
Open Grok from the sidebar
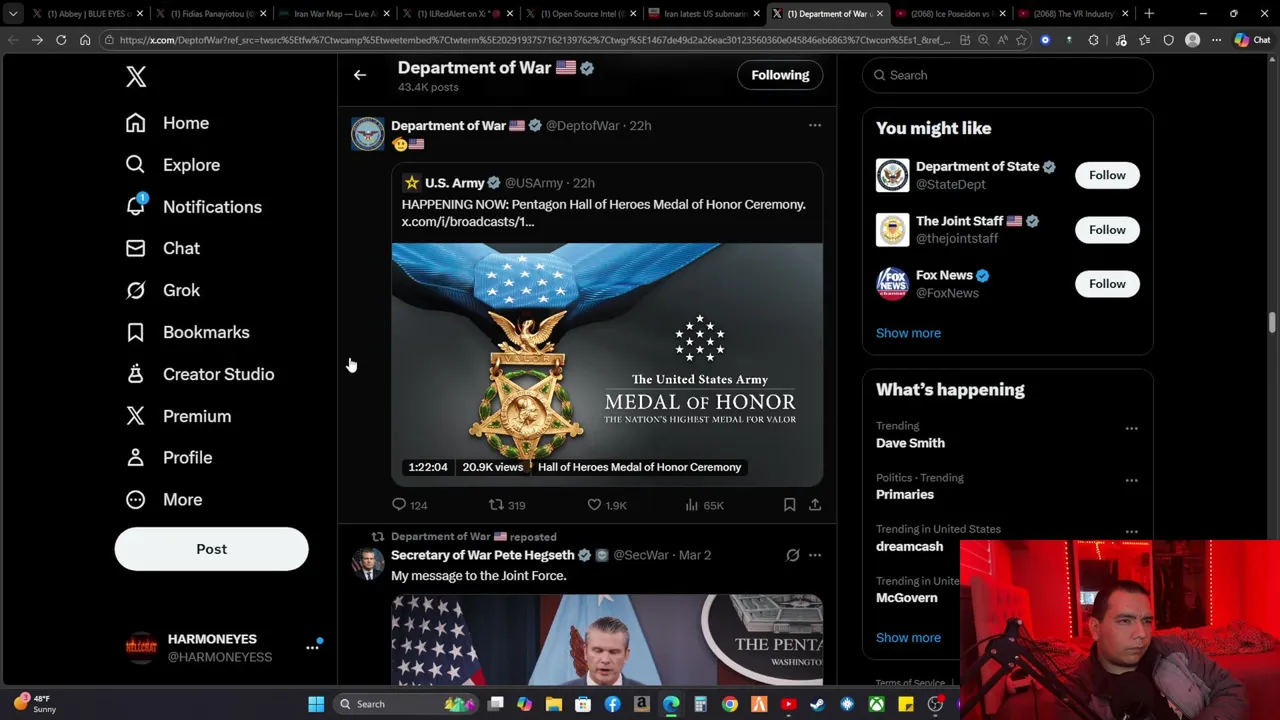(162, 290)
